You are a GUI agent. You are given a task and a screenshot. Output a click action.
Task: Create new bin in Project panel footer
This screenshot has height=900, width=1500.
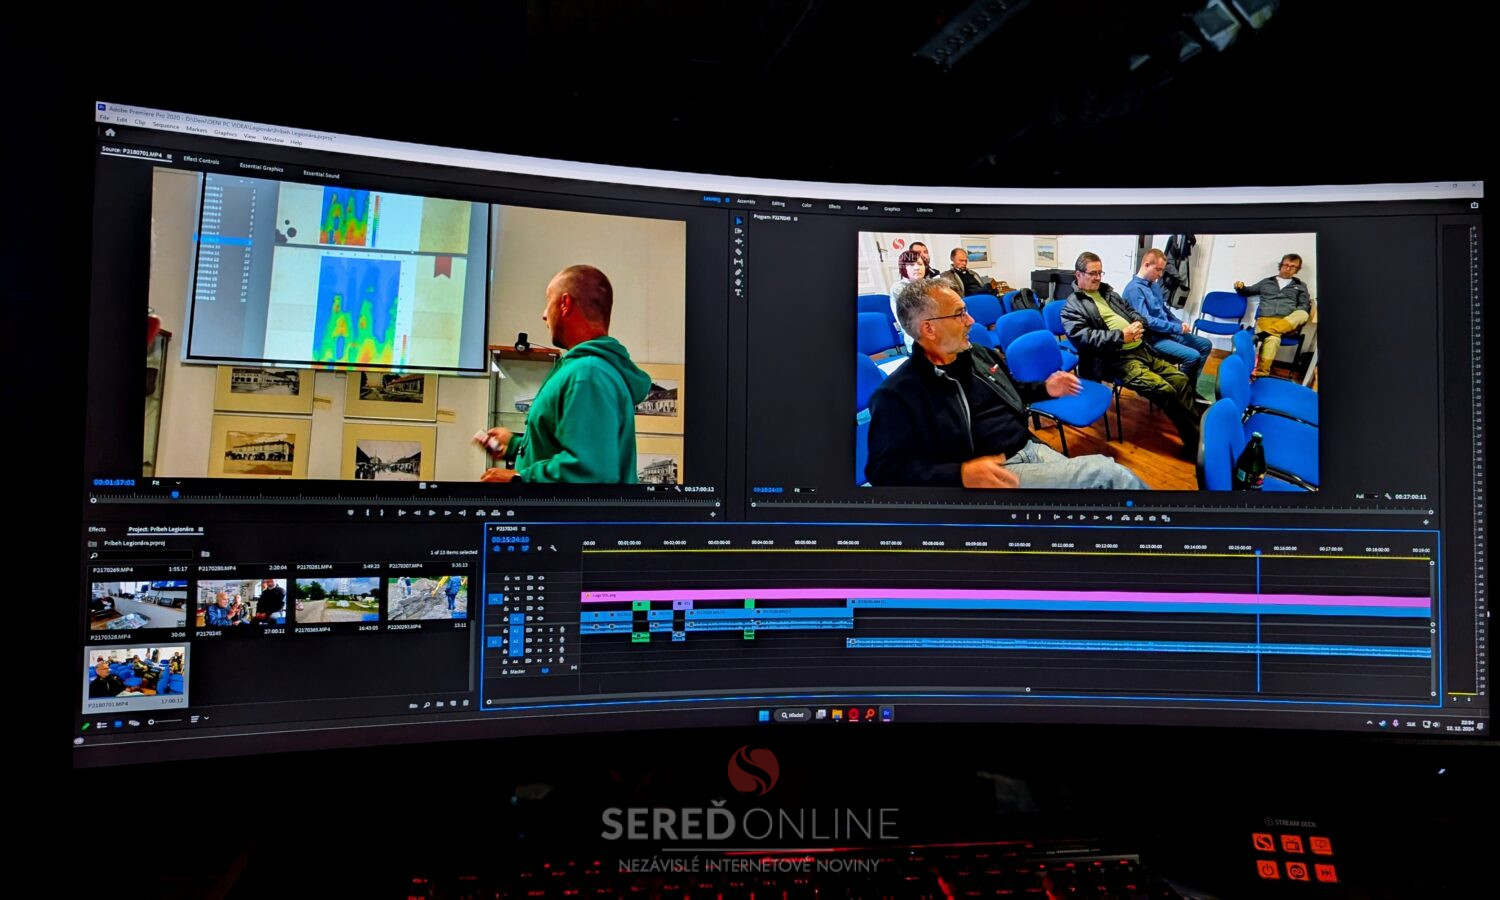coord(440,704)
